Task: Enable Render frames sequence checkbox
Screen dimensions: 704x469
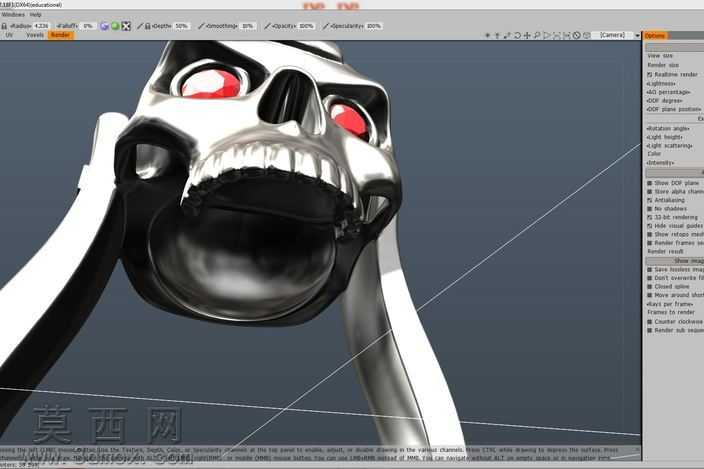Action: pyautogui.click(x=649, y=243)
